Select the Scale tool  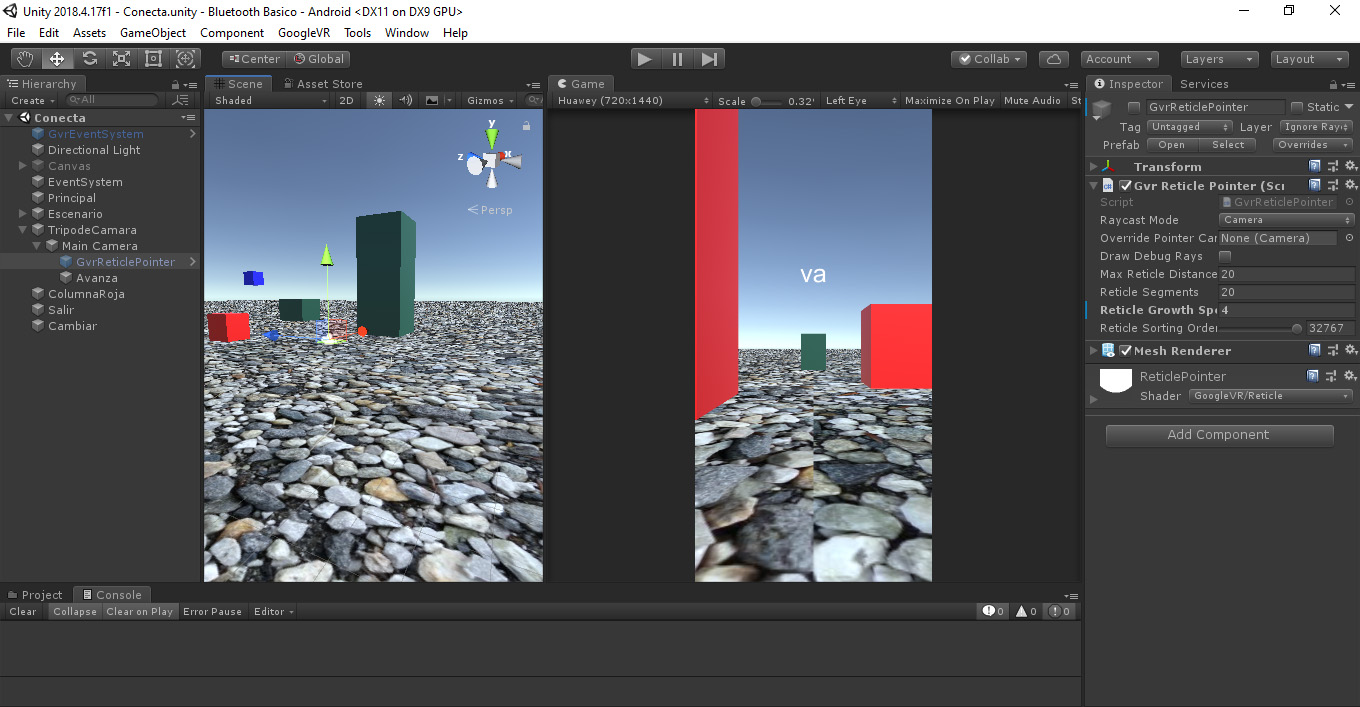pyautogui.click(x=122, y=59)
